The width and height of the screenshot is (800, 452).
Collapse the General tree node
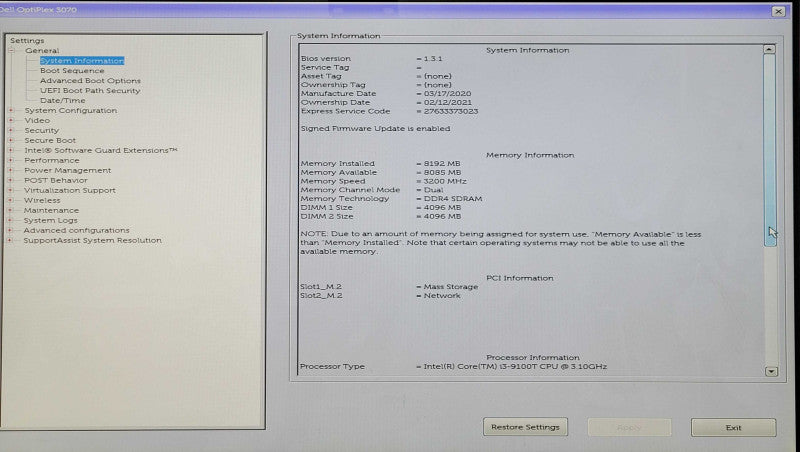point(11,51)
